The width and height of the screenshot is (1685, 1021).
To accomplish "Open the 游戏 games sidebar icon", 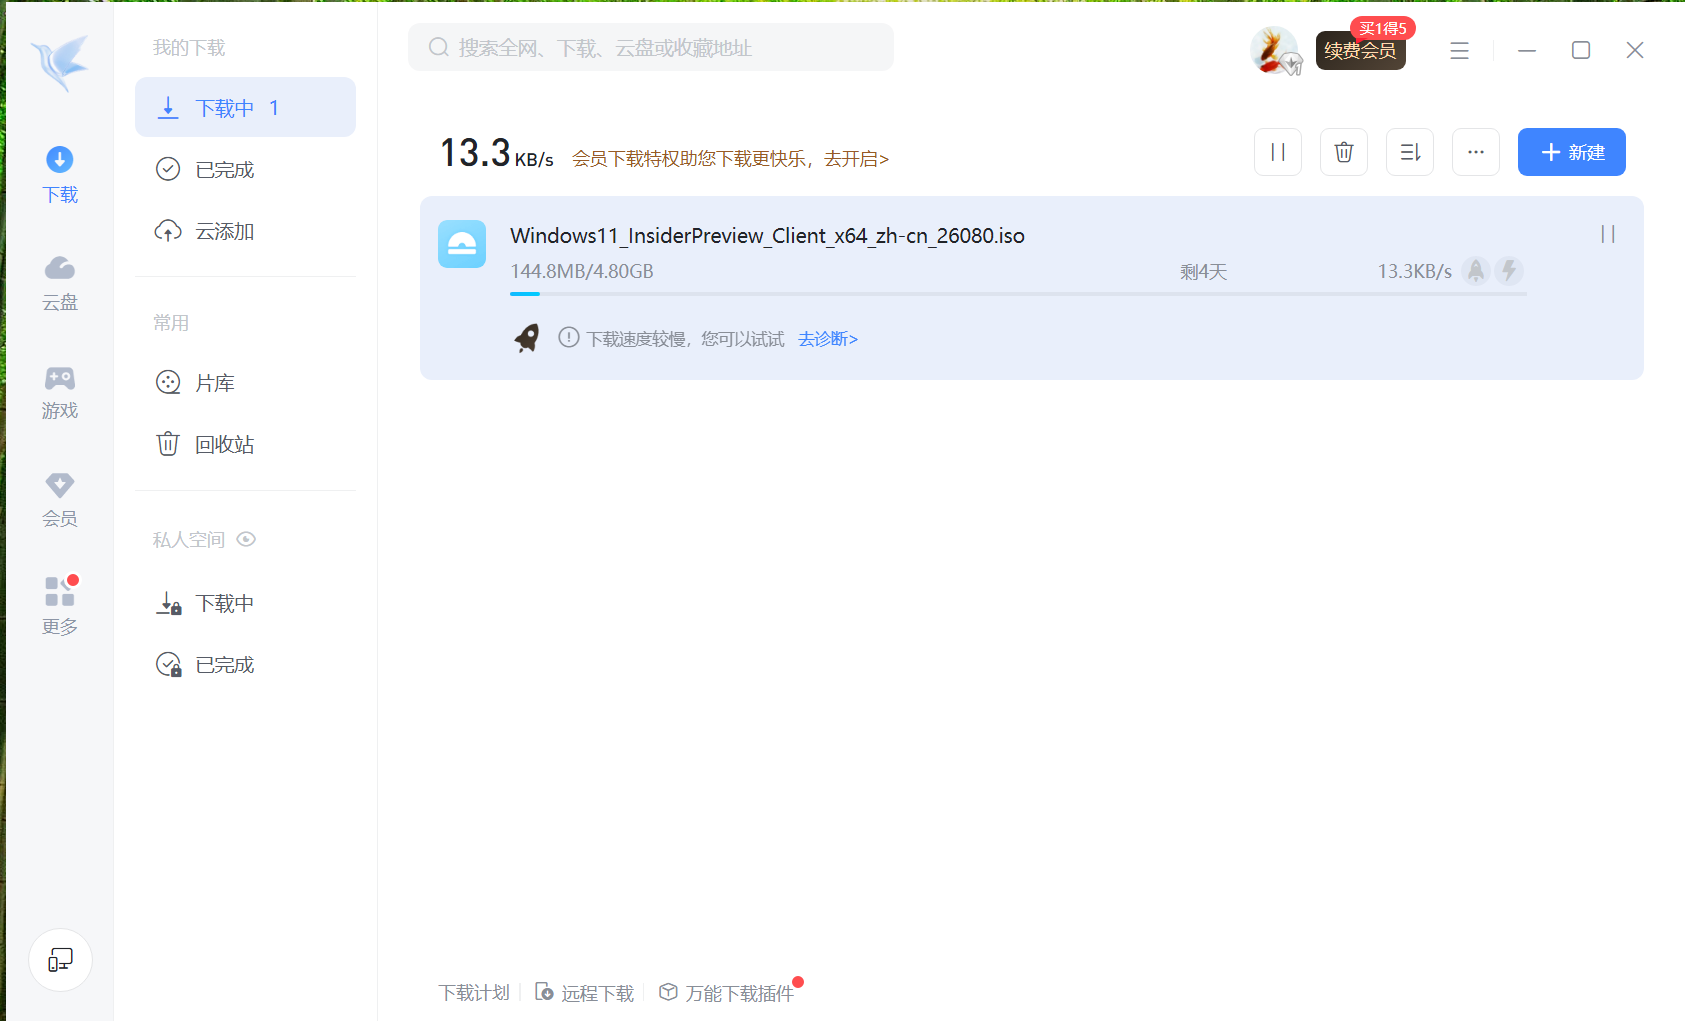I will click(x=60, y=392).
